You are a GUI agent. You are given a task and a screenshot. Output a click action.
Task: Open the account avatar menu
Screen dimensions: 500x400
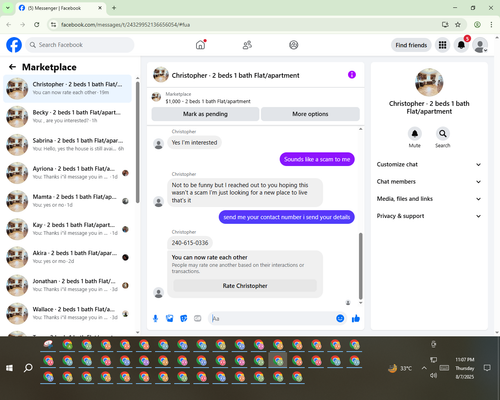[480, 45]
